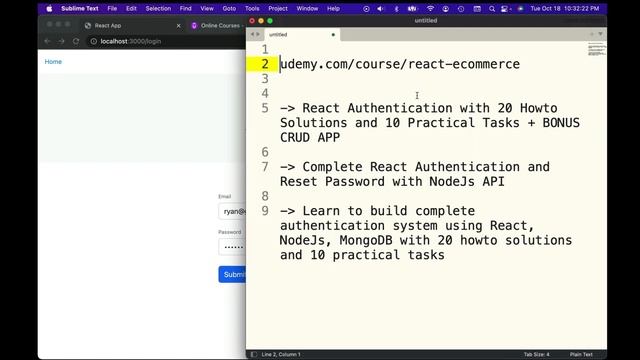Viewport: 640px width, 360px height.
Task: Open Control Center icon in menu bar
Action: [x=505, y=9]
